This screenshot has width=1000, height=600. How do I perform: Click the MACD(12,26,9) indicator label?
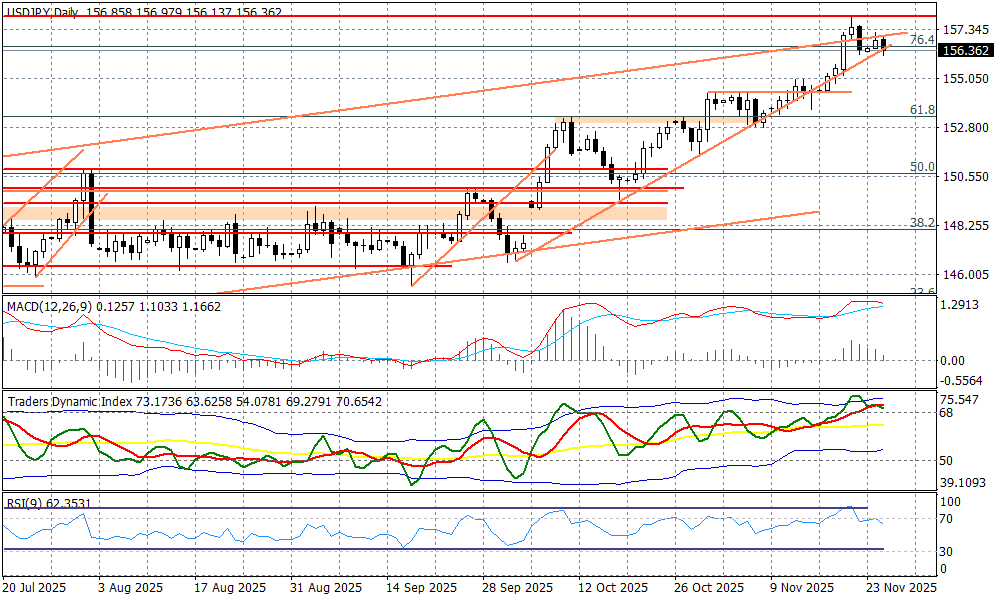[55, 304]
